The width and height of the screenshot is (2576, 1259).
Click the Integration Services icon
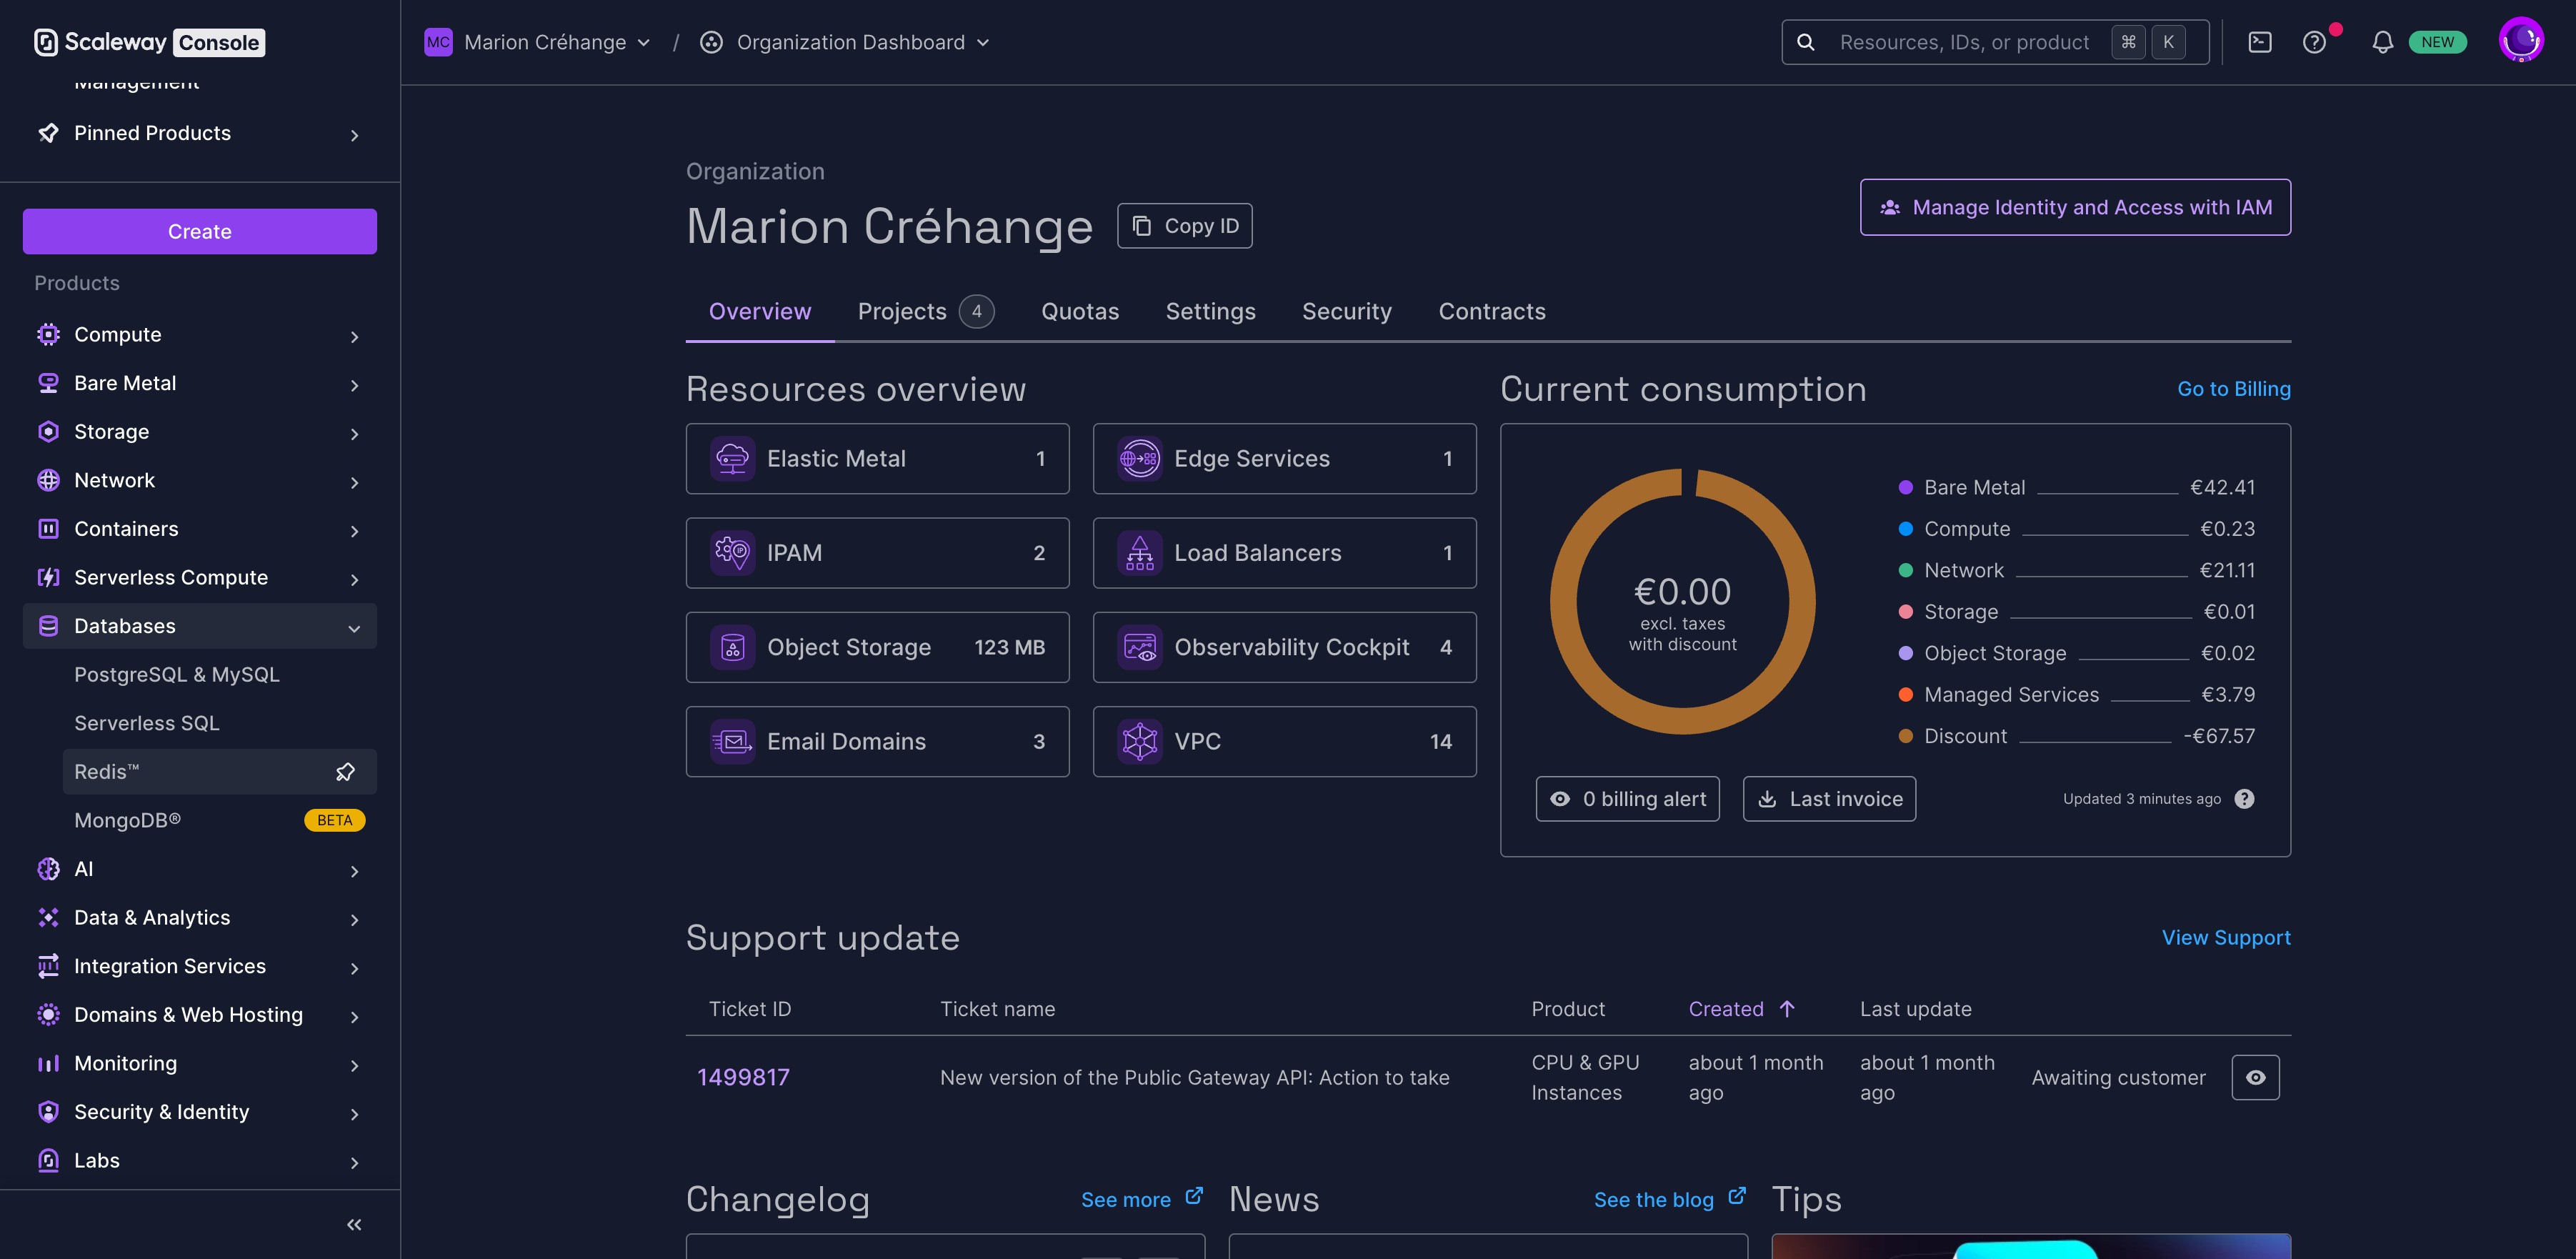coord(48,966)
